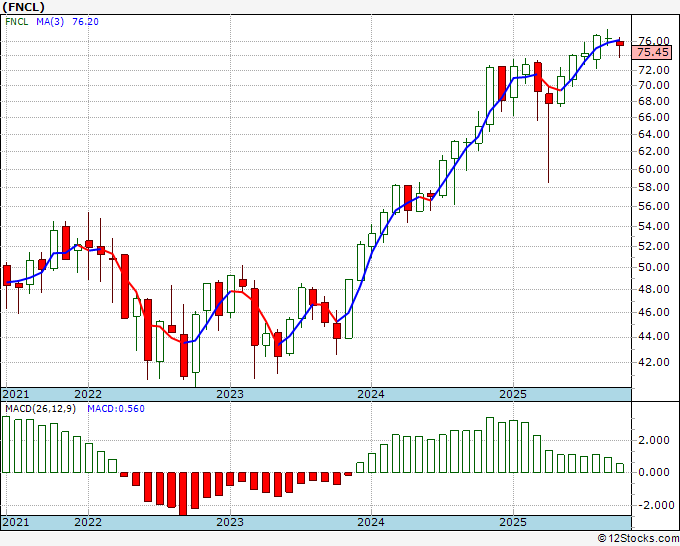This screenshot has height=546, width=680.
Task: Click 2022 on the MACD panel timeline
Action: [88, 522]
